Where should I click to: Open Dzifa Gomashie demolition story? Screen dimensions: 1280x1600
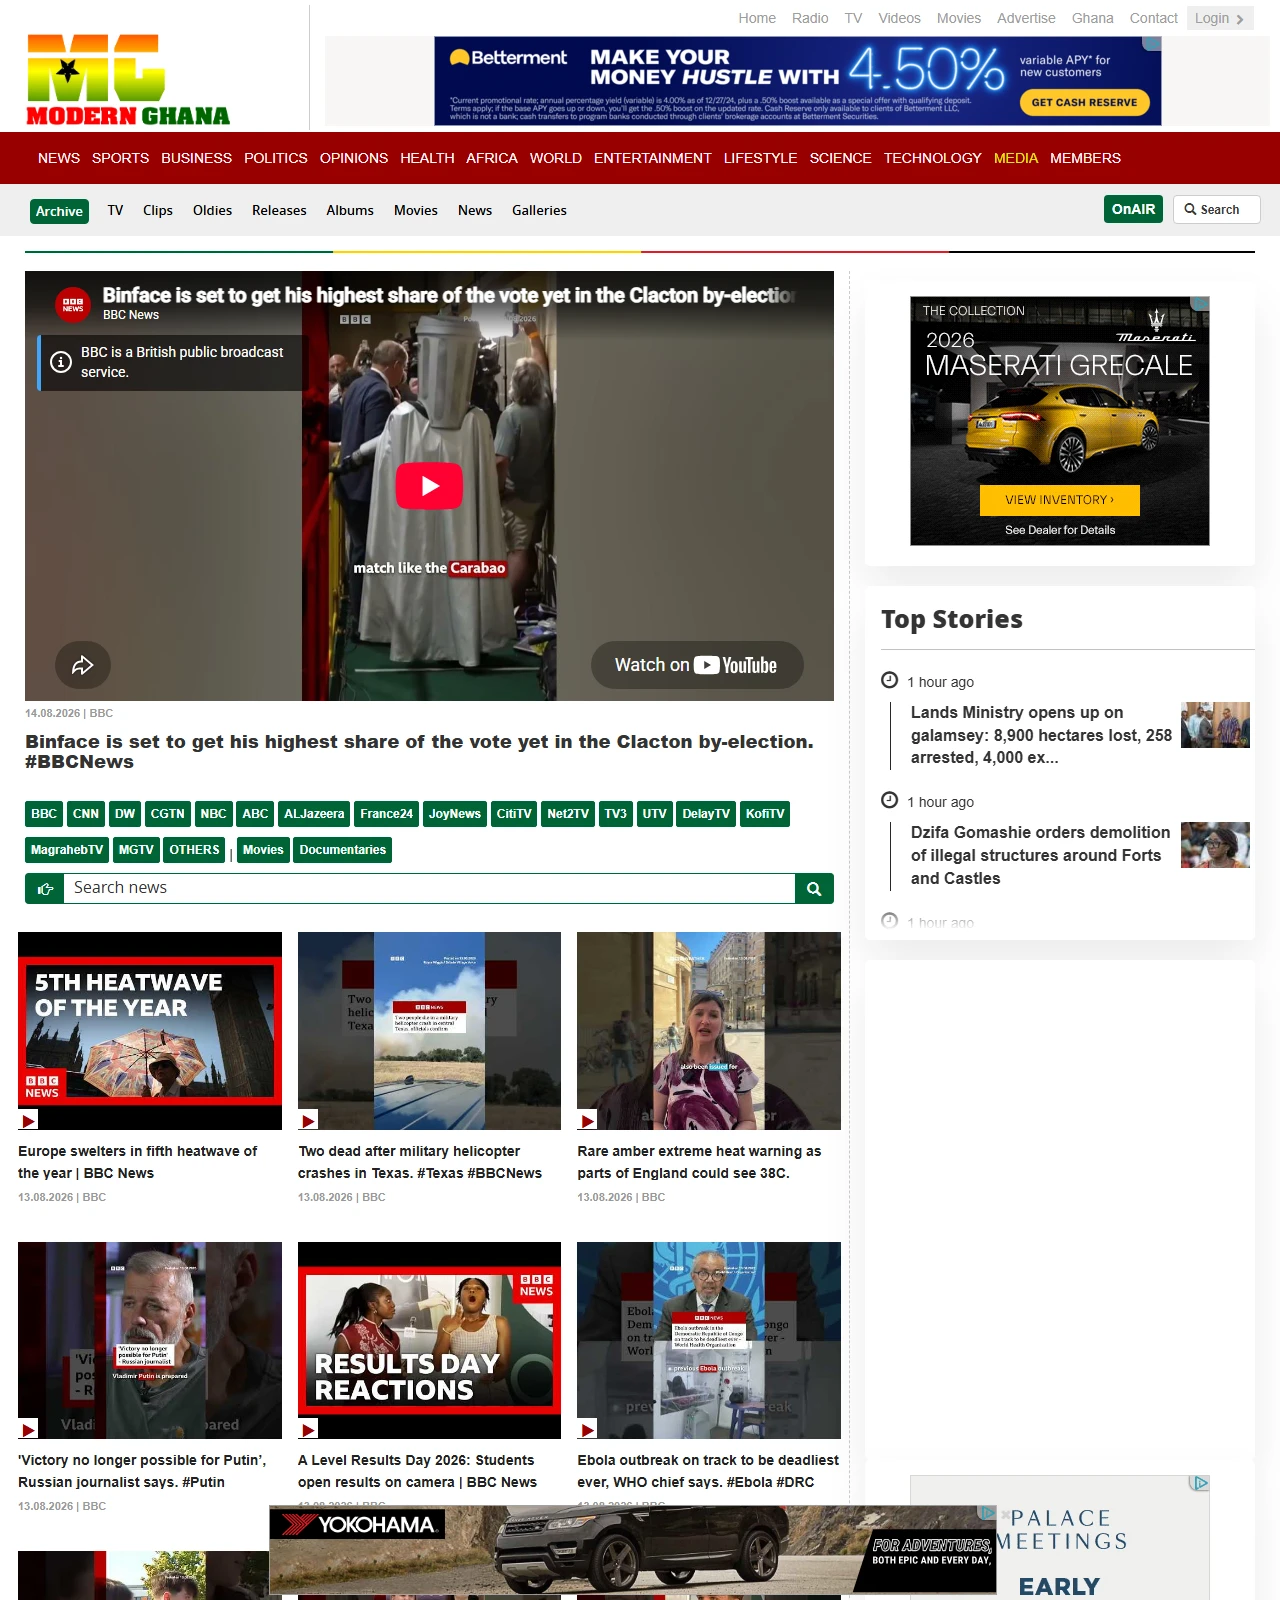1040,855
